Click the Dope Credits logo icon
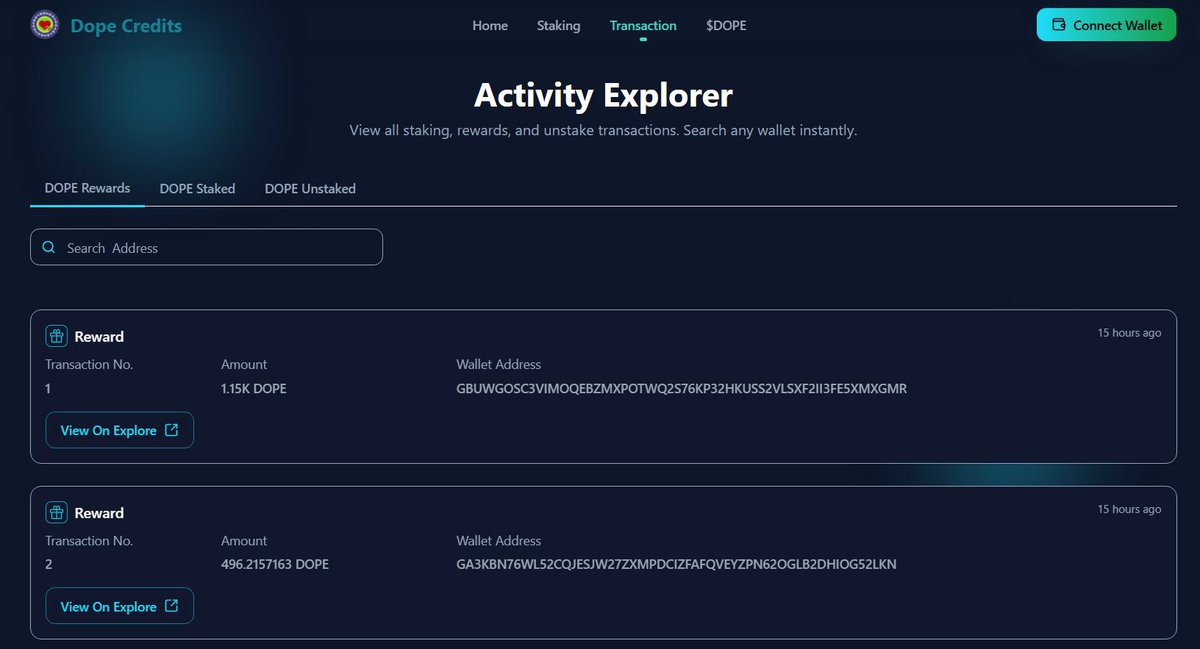Screen dimensions: 1200x649 pyautogui.click(x=44, y=24)
